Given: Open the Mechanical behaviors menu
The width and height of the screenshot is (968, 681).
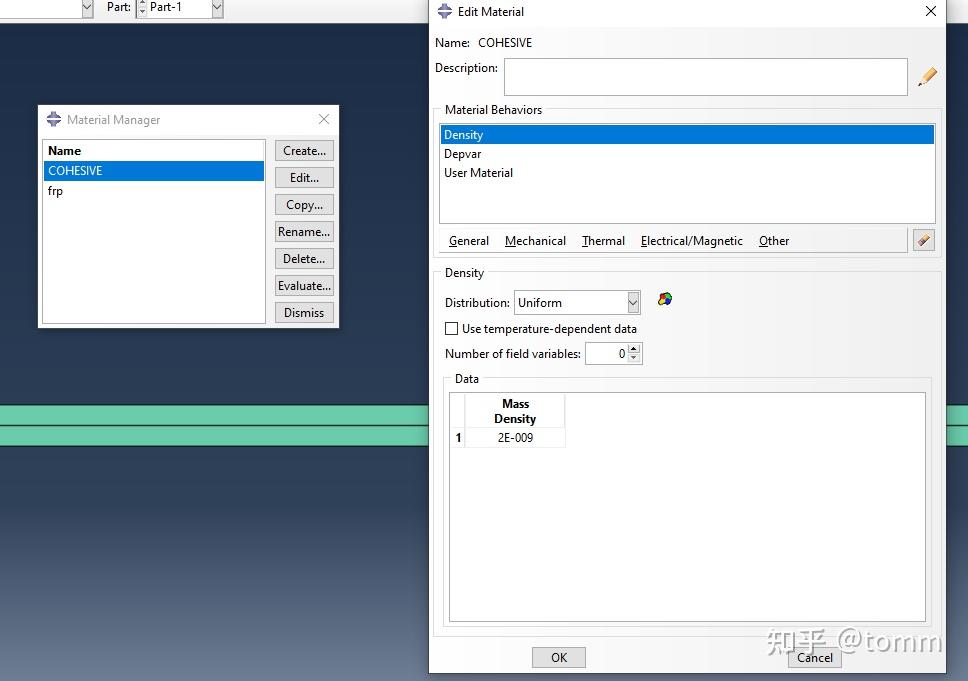Looking at the screenshot, I should tap(535, 241).
